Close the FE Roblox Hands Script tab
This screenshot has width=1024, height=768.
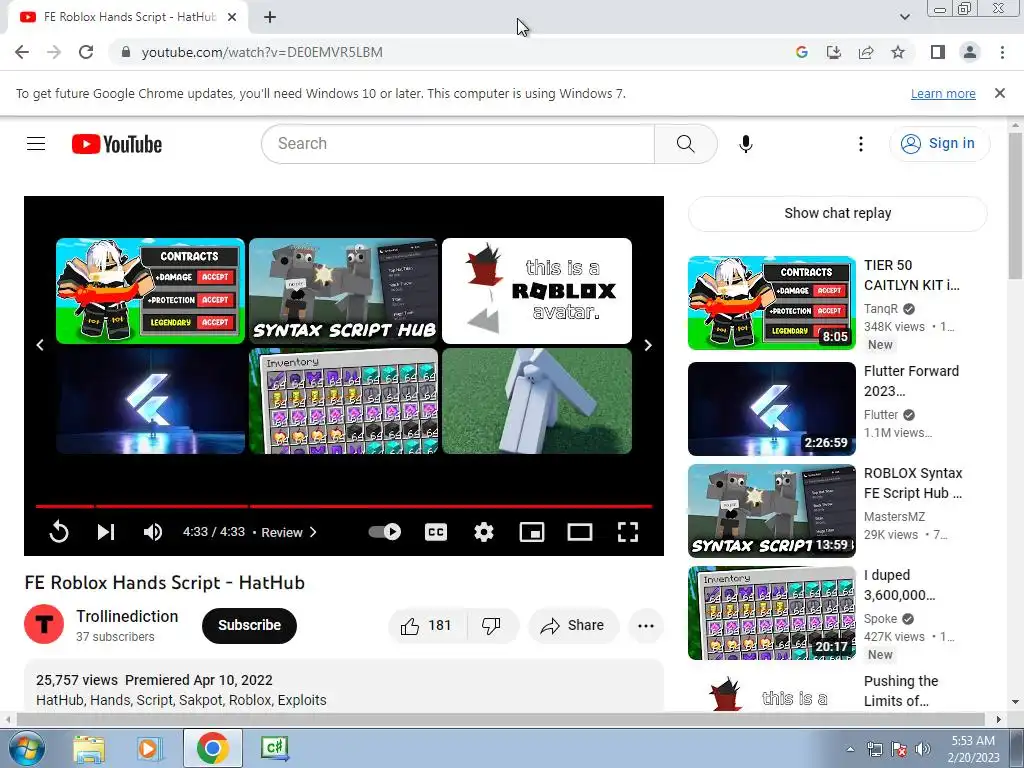232,17
